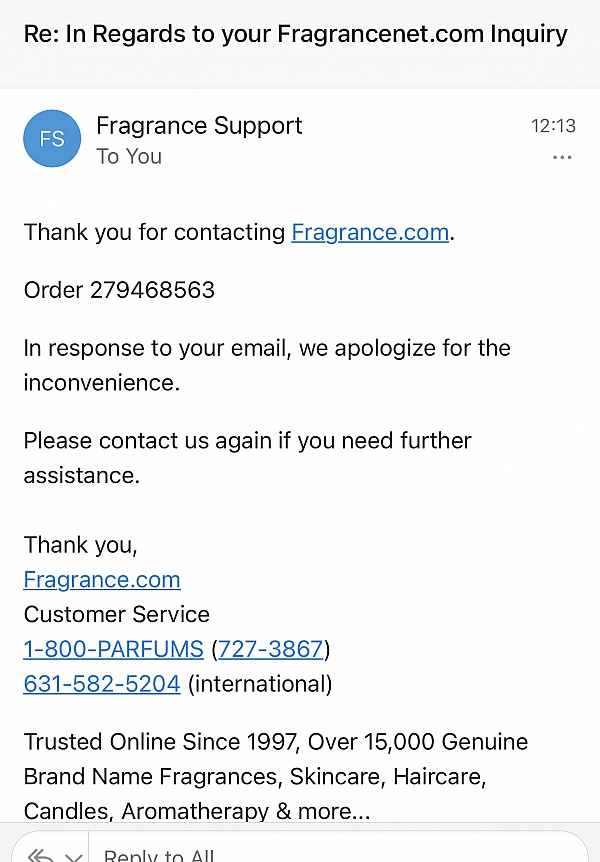This screenshot has height=862, width=600.
Task: Open Fragrance.com link in the greeting line
Action: tap(370, 232)
